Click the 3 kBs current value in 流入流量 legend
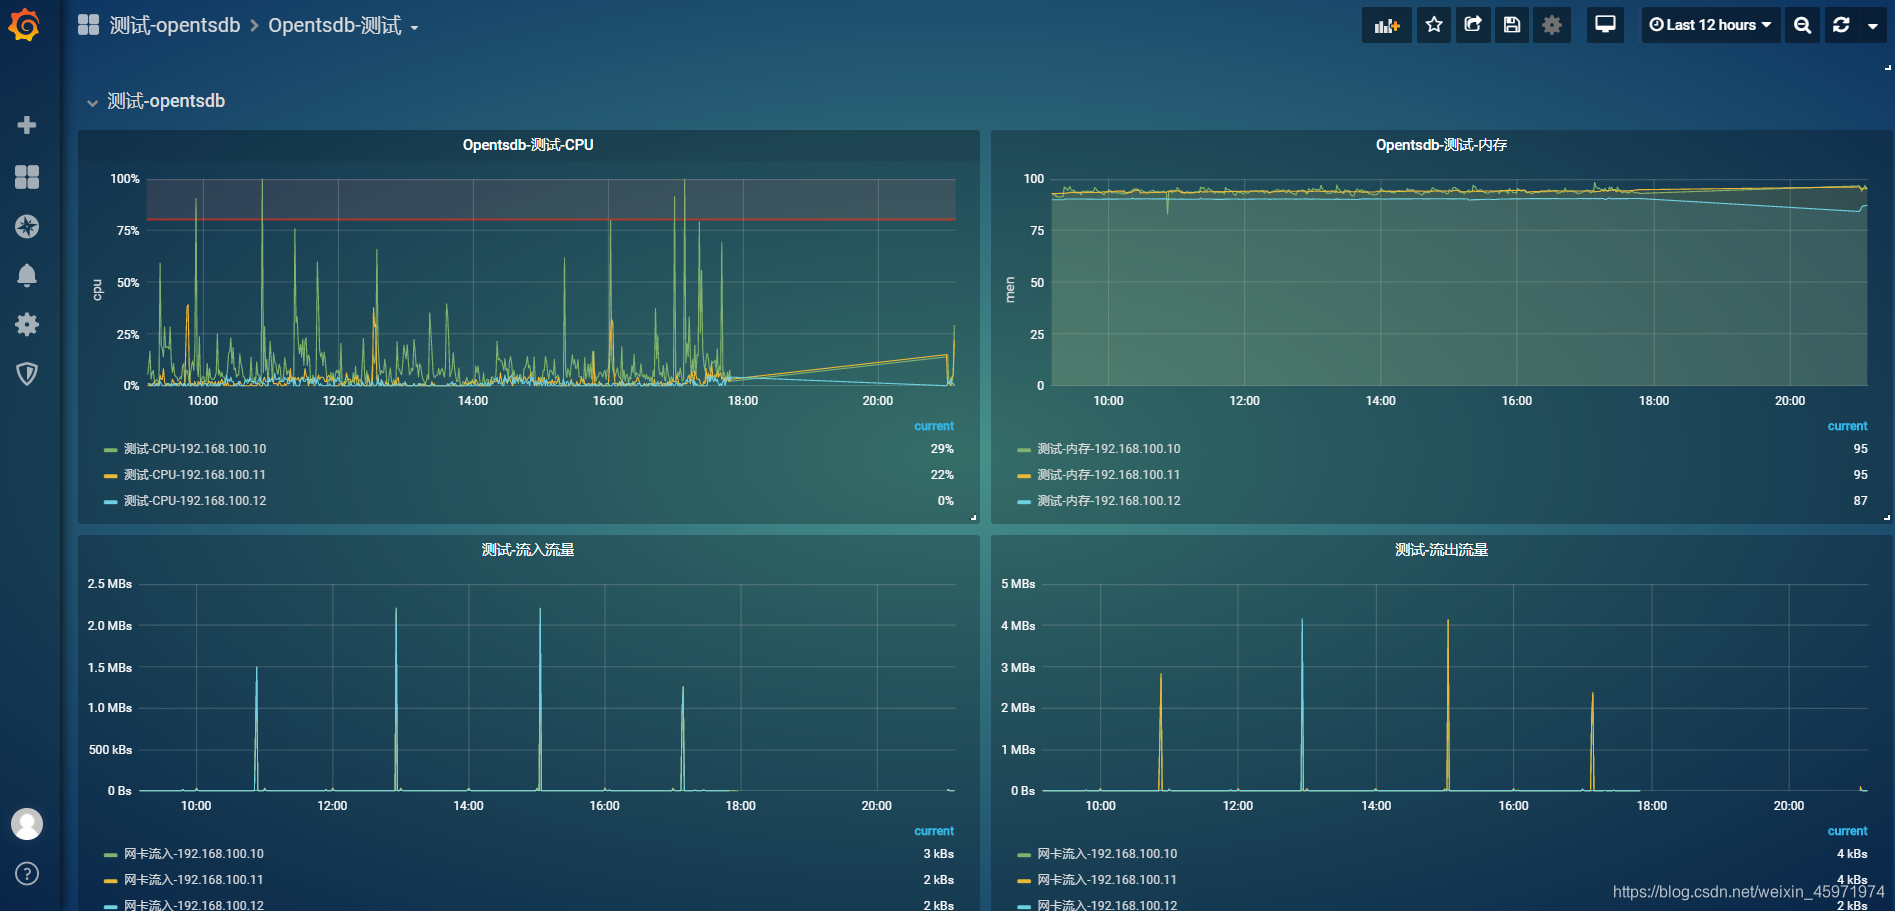Viewport: 1895px width, 911px height. click(938, 854)
